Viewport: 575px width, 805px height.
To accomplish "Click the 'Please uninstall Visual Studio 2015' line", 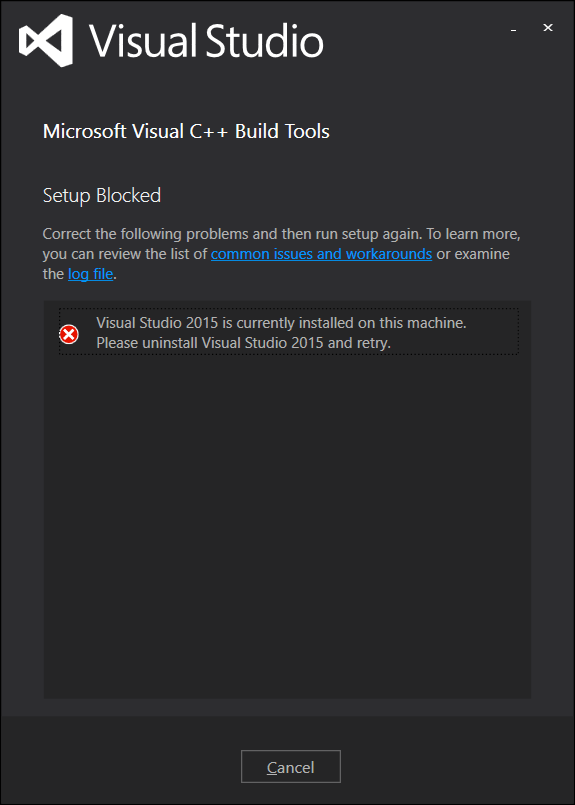I will (x=243, y=343).
